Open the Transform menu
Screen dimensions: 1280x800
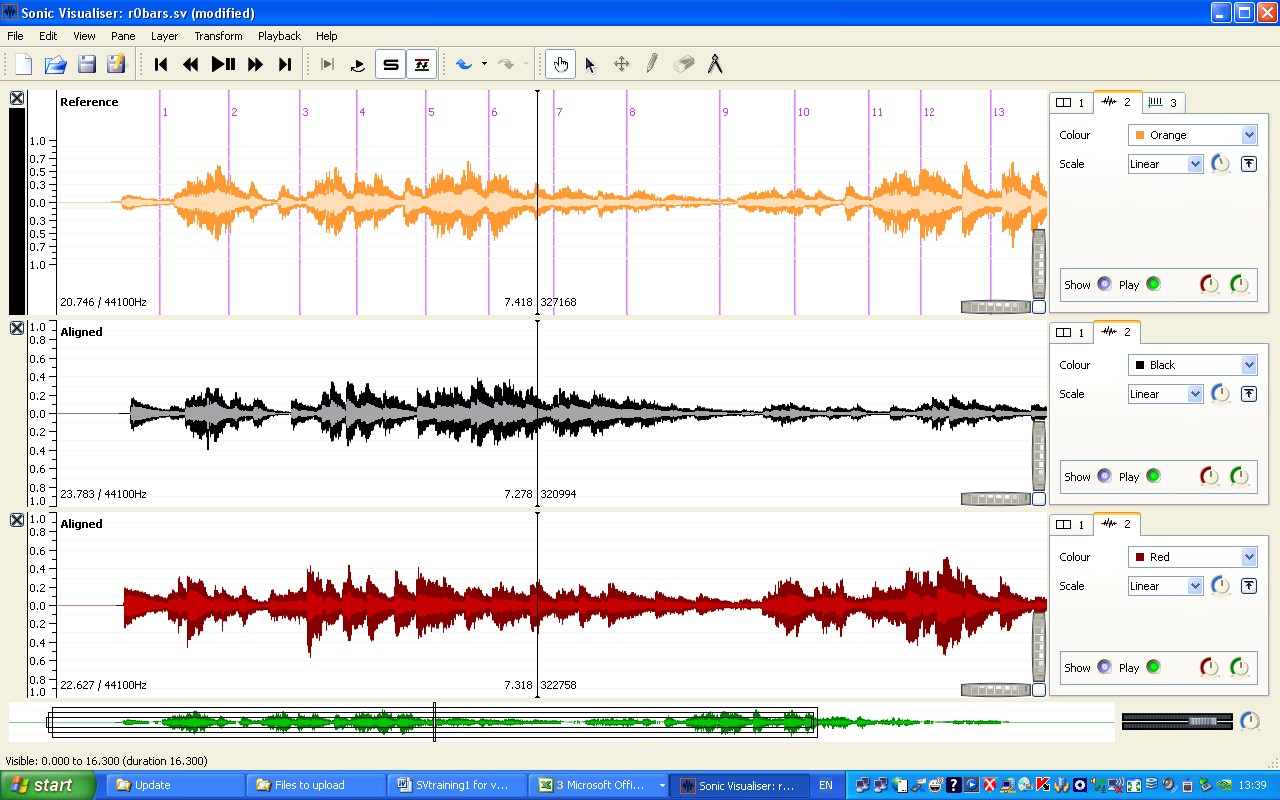click(218, 36)
